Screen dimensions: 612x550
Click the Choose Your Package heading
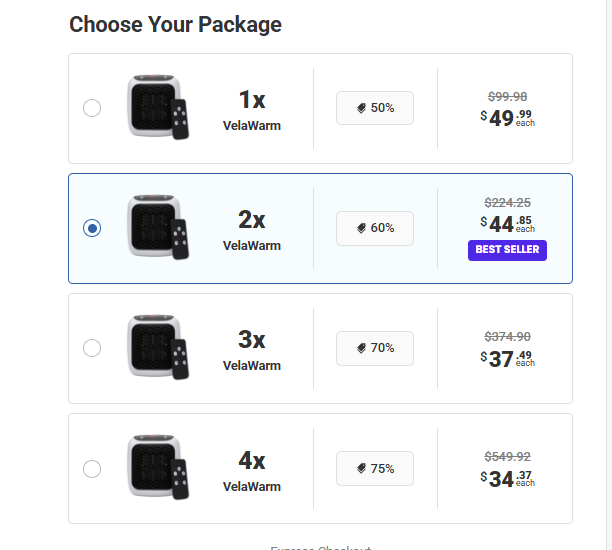[x=175, y=24]
